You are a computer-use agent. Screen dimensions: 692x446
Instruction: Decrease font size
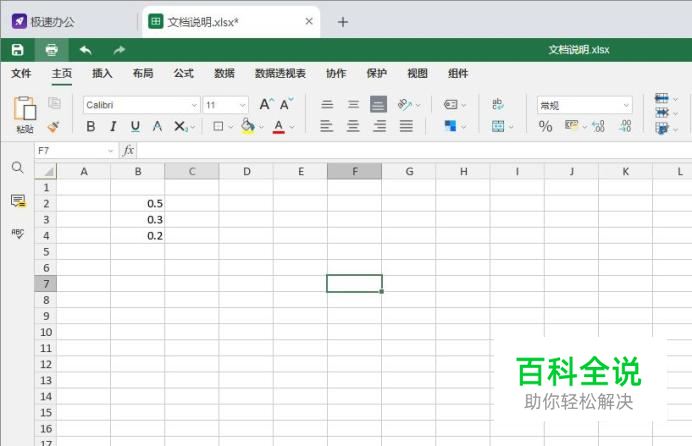[286, 105]
